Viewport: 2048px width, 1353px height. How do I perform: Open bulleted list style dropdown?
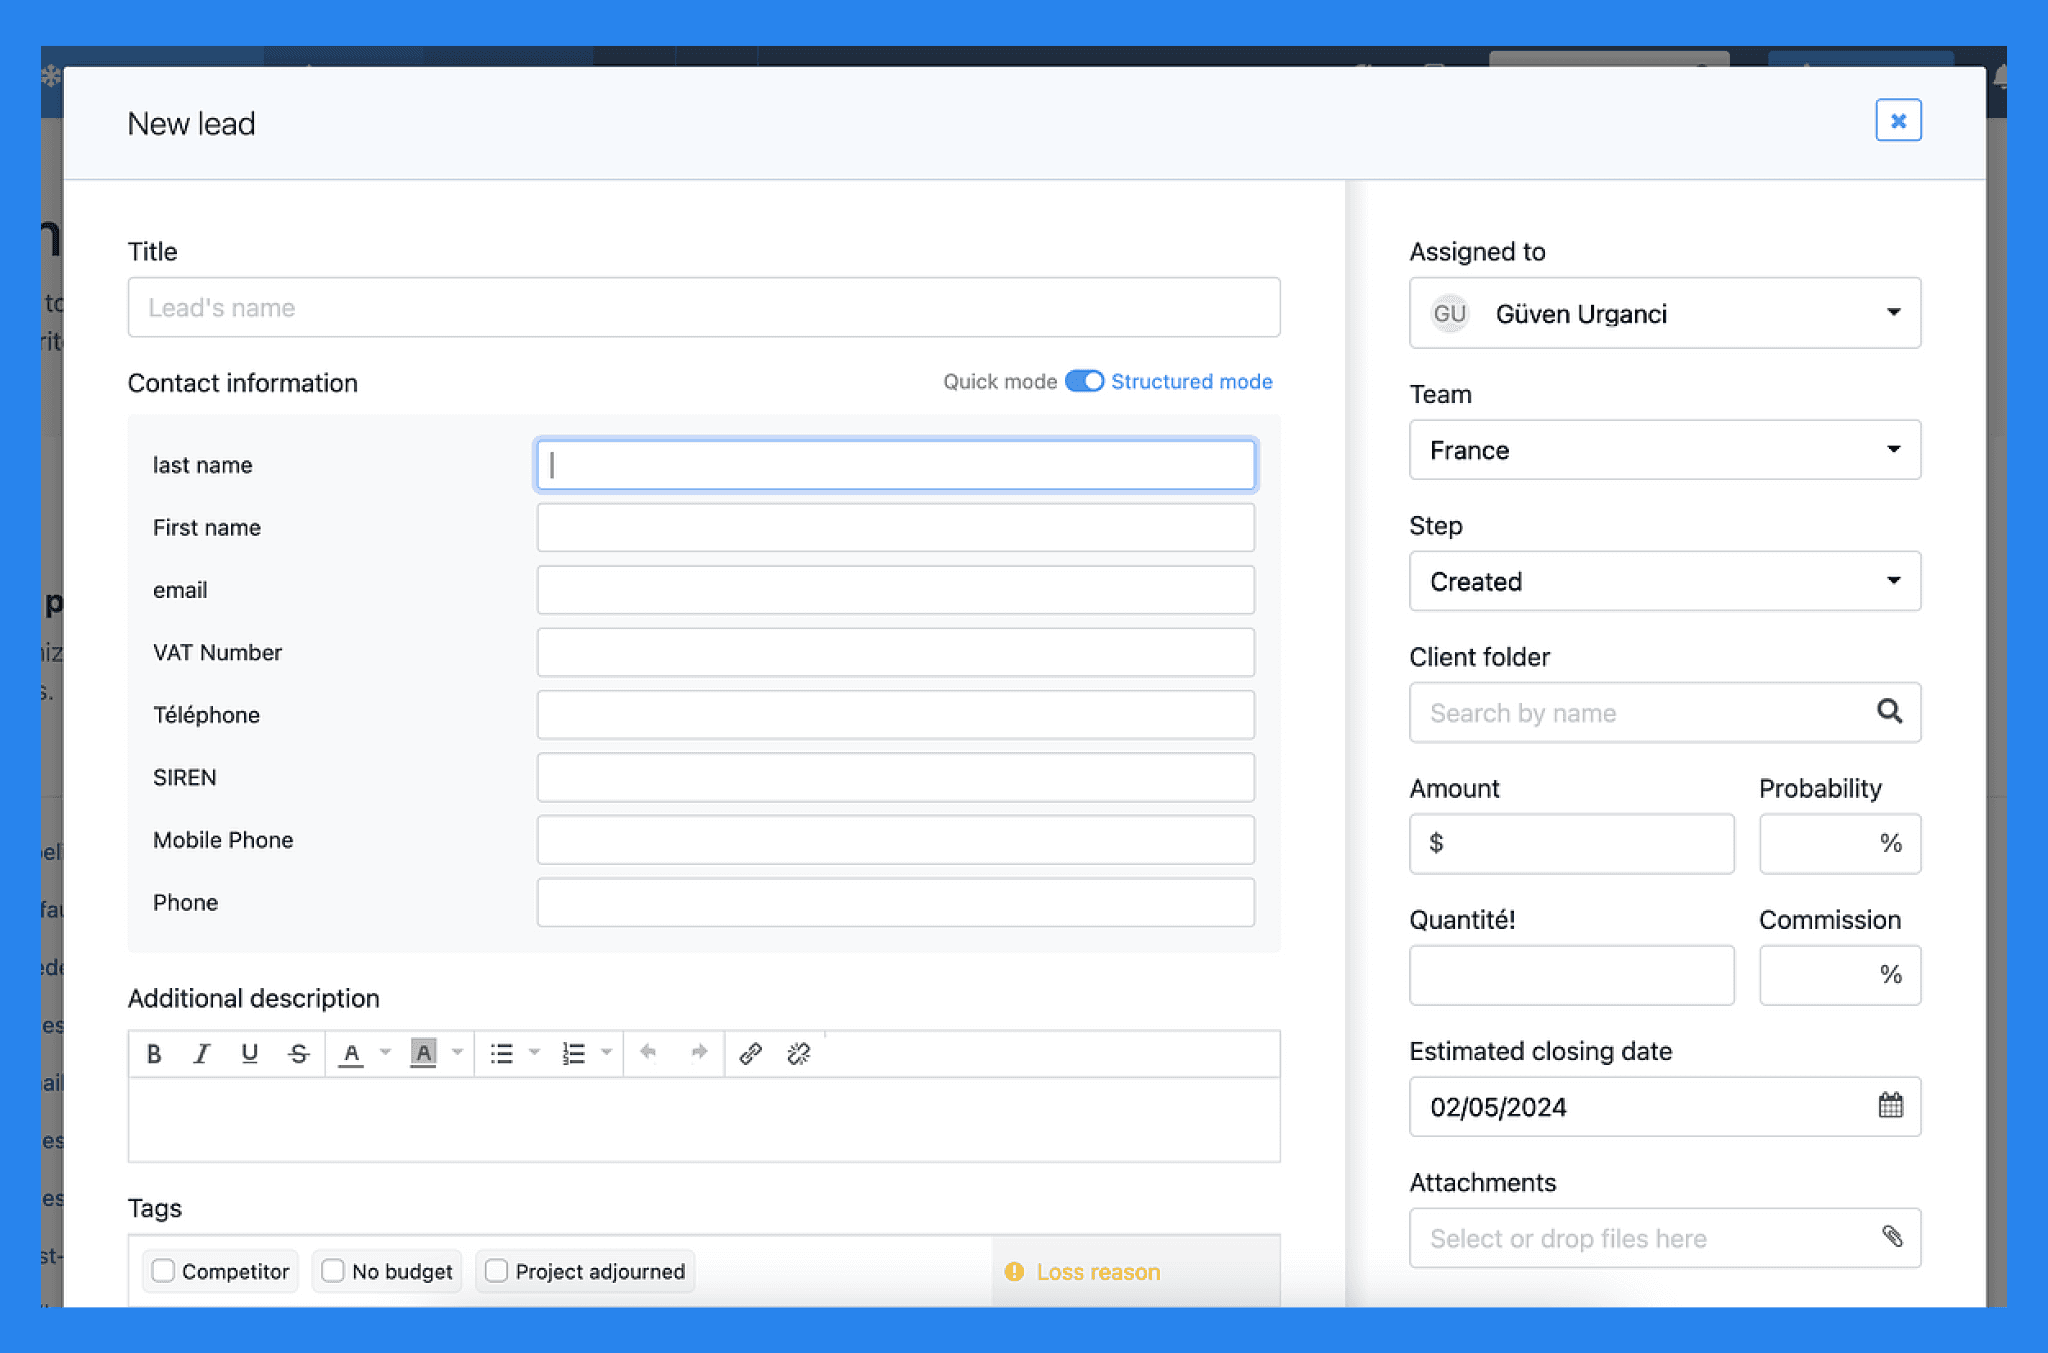point(534,1052)
